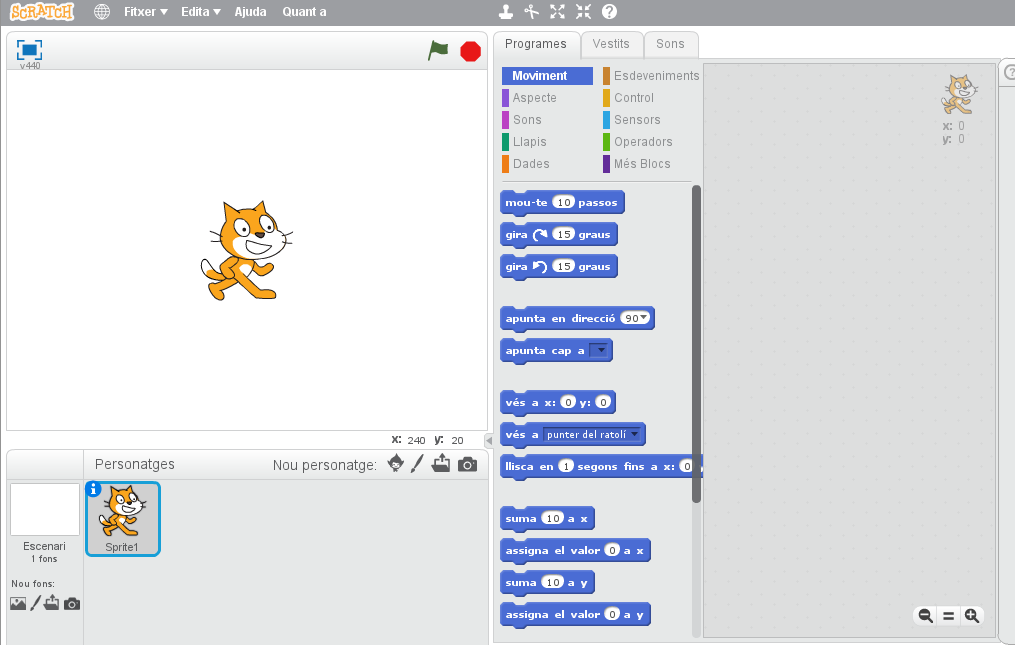Click the green flag to start
The width and height of the screenshot is (1015, 645).
point(438,51)
